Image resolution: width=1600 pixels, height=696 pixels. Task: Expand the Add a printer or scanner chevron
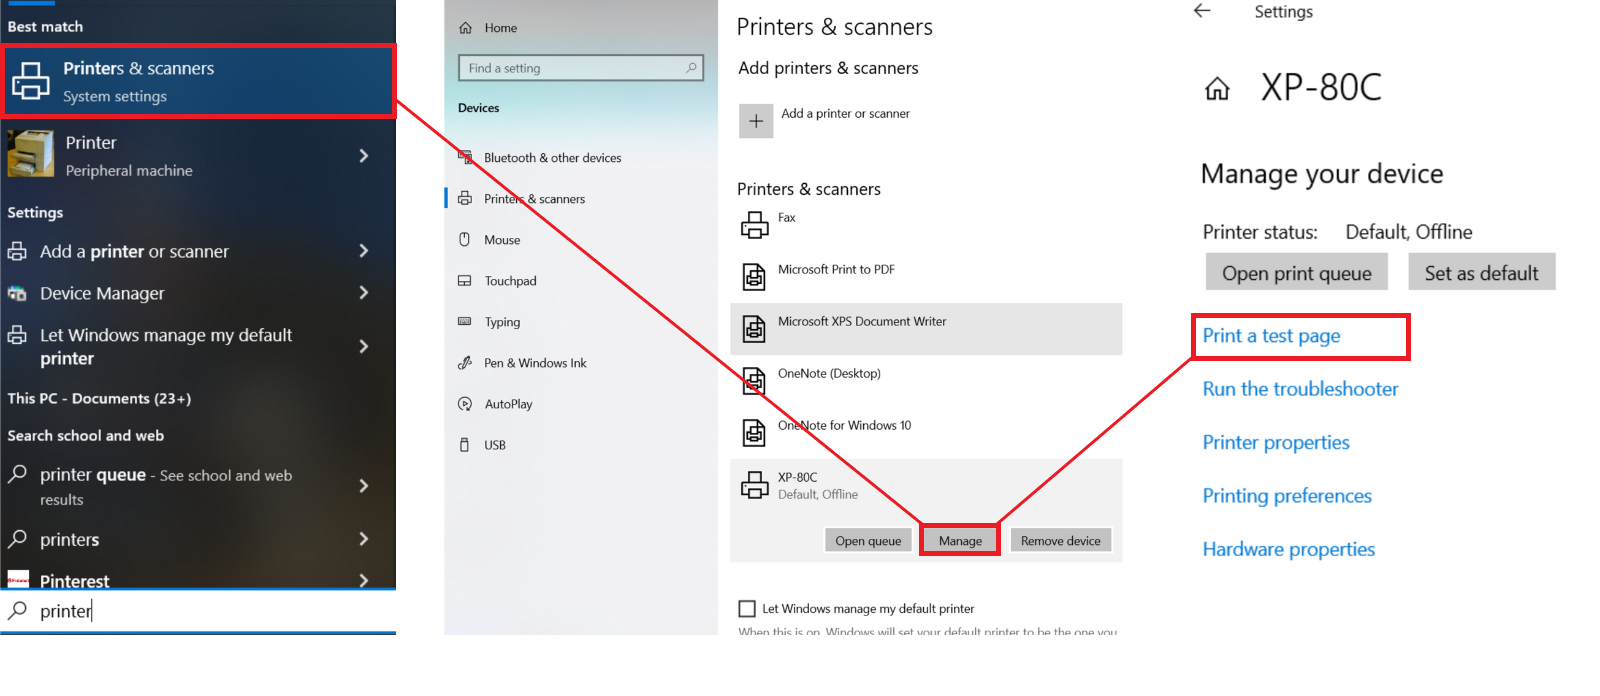363,251
